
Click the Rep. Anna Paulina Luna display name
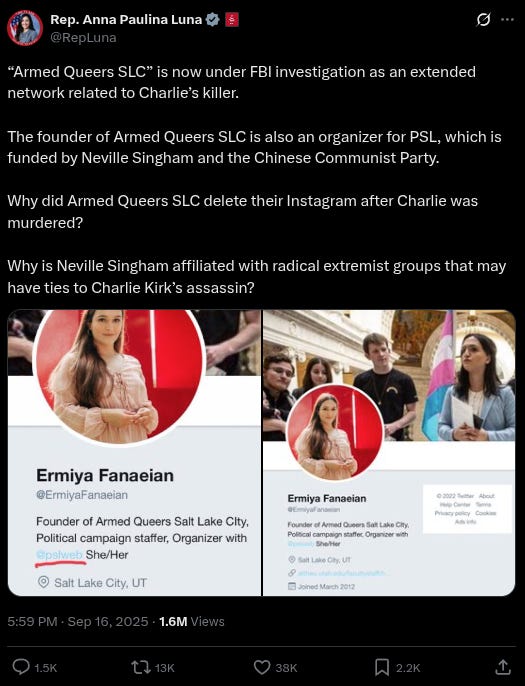(126, 20)
